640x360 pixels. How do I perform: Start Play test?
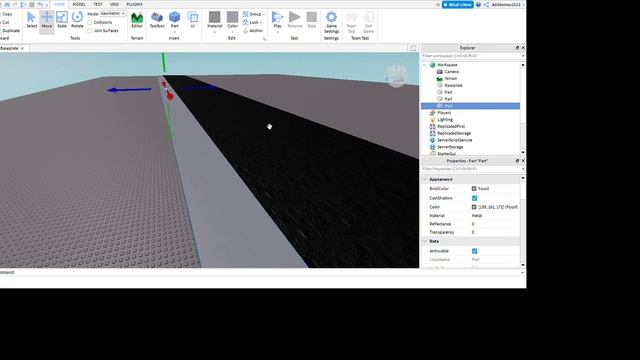tap(278, 19)
